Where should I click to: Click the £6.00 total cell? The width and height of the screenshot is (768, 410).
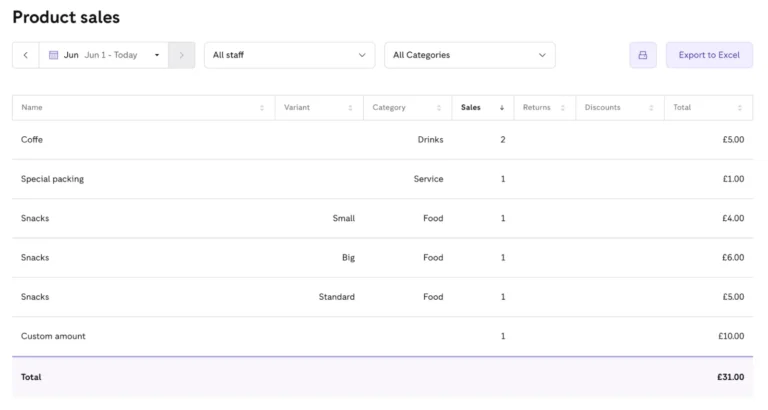click(x=733, y=257)
